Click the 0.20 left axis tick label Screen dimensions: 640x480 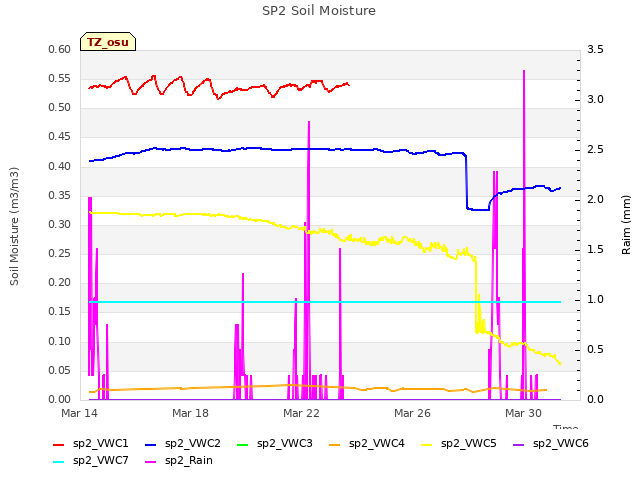point(60,282)
